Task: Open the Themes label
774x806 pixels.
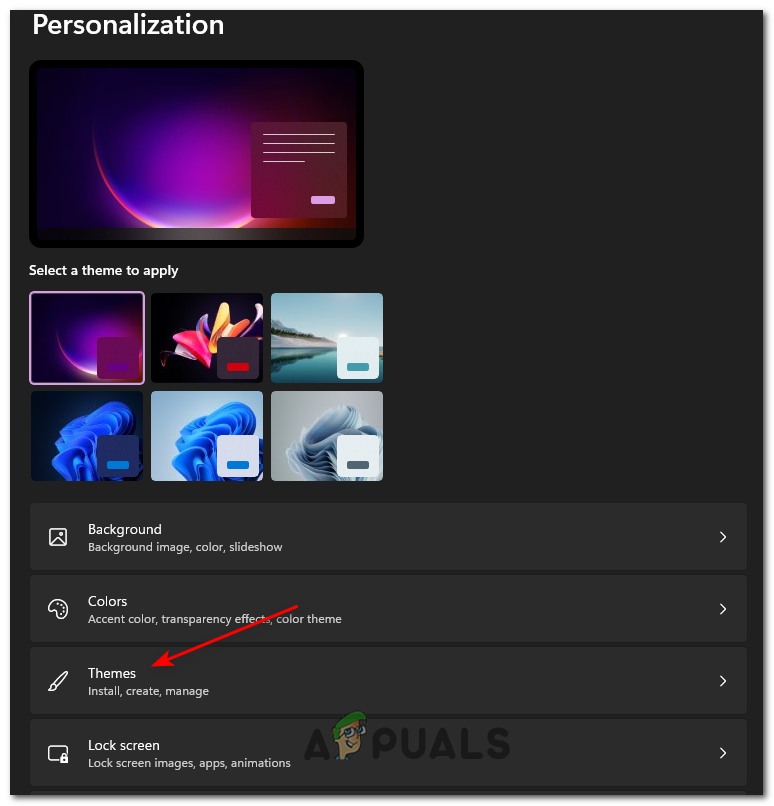Action: [112, 673]
